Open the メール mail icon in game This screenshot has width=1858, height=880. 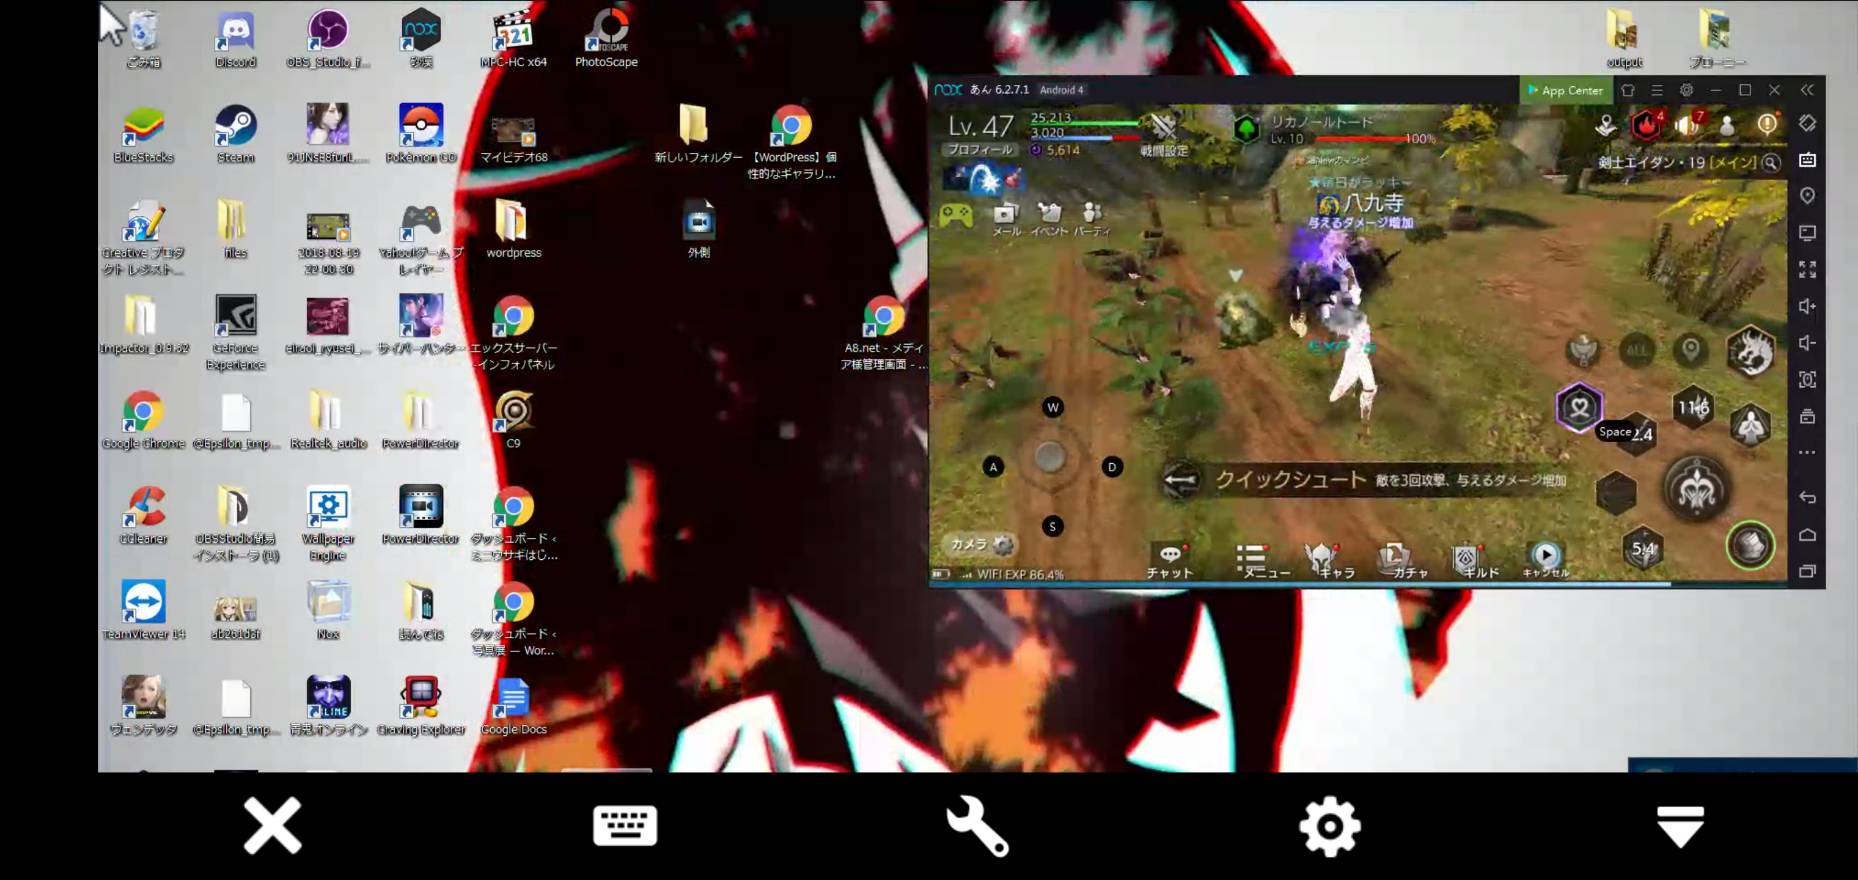[1006, 219]
